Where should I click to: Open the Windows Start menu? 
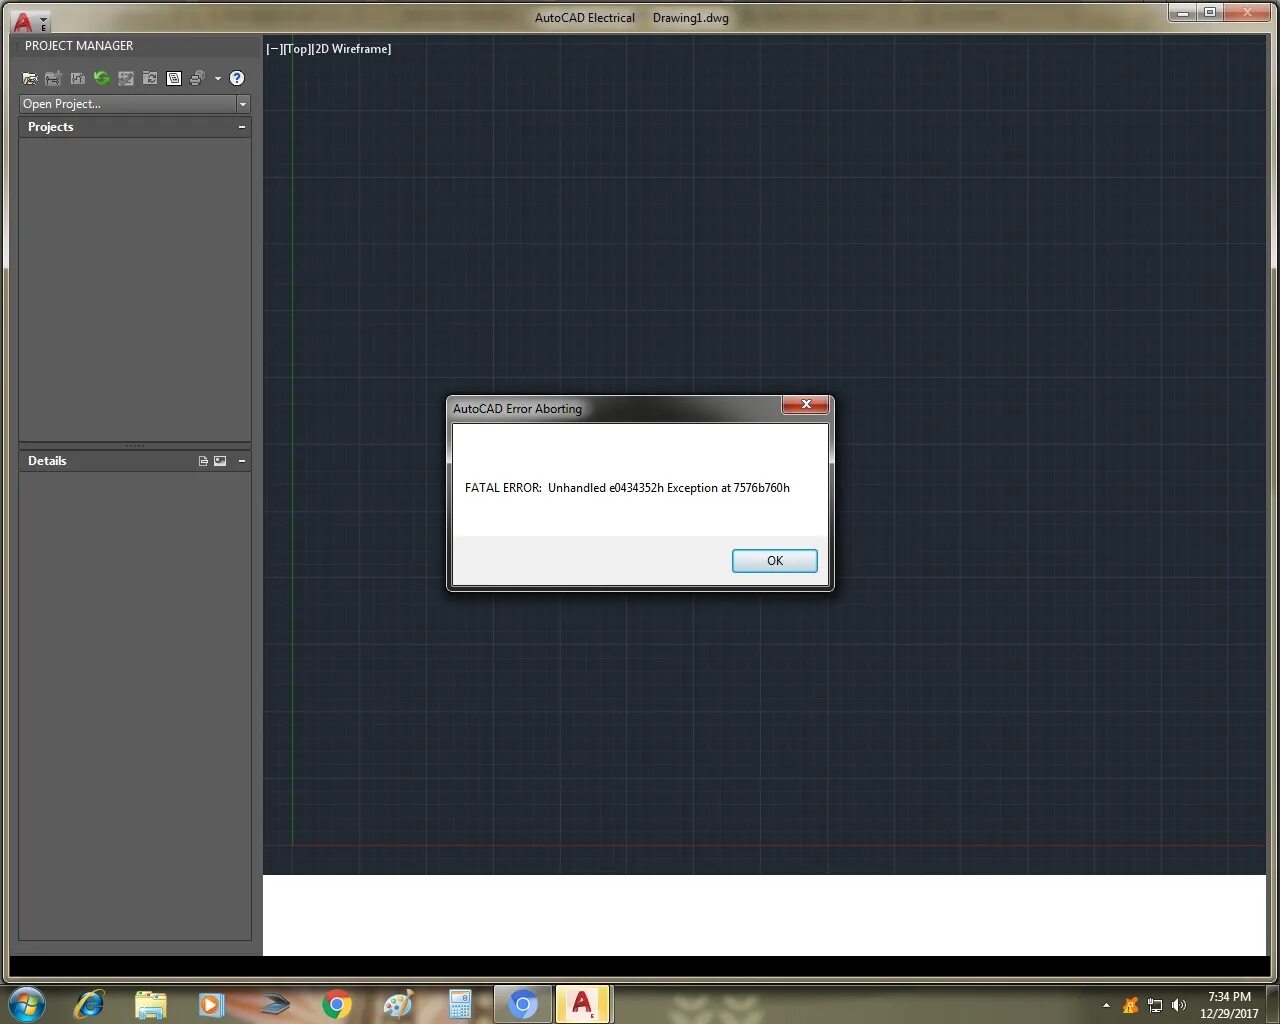point(27,1004)
